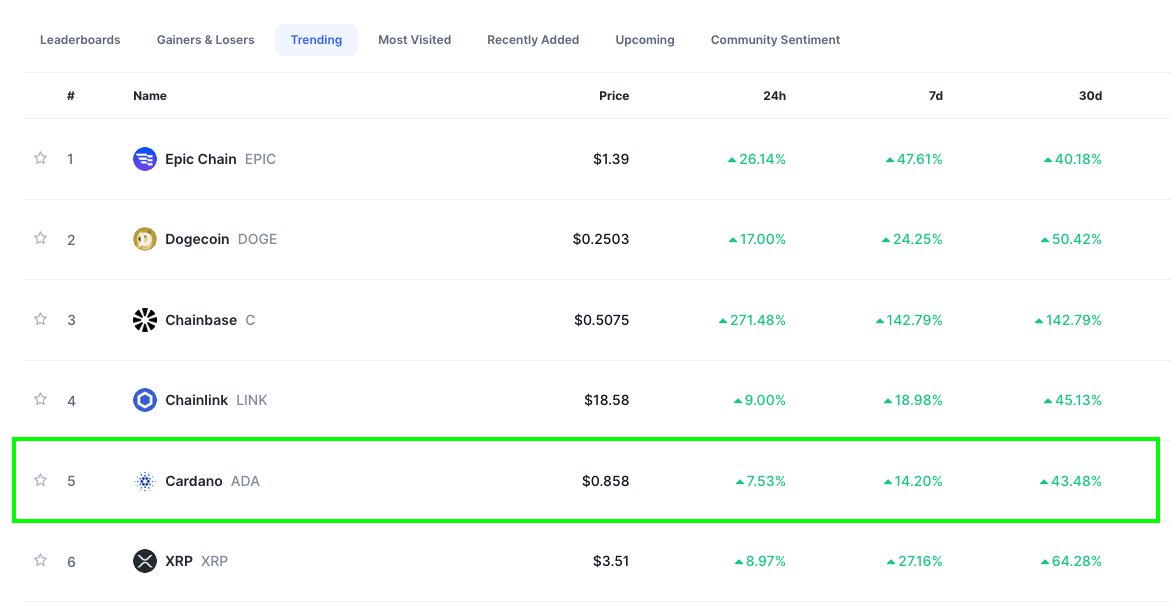Screen dimensions: 1171x602
Task: Open the Leaderboards tab
Action: pos(80,40)
